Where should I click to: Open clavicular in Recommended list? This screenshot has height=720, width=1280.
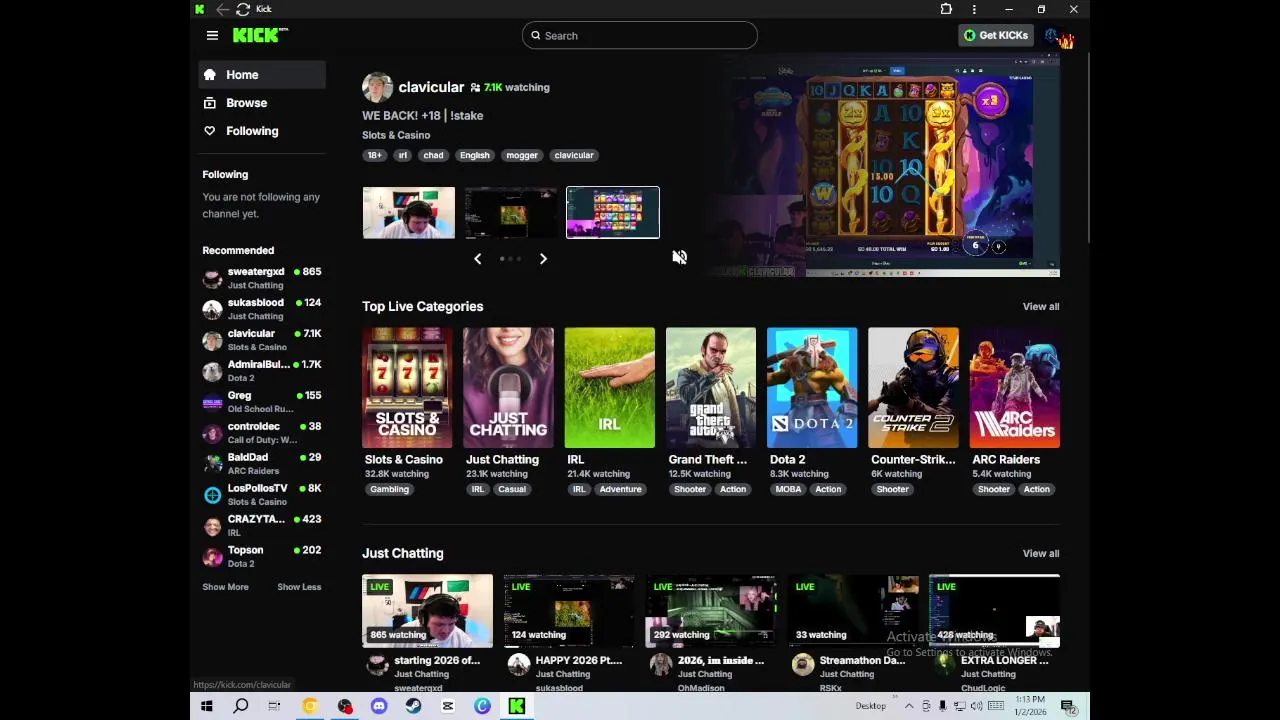click(x=262, y=340)
